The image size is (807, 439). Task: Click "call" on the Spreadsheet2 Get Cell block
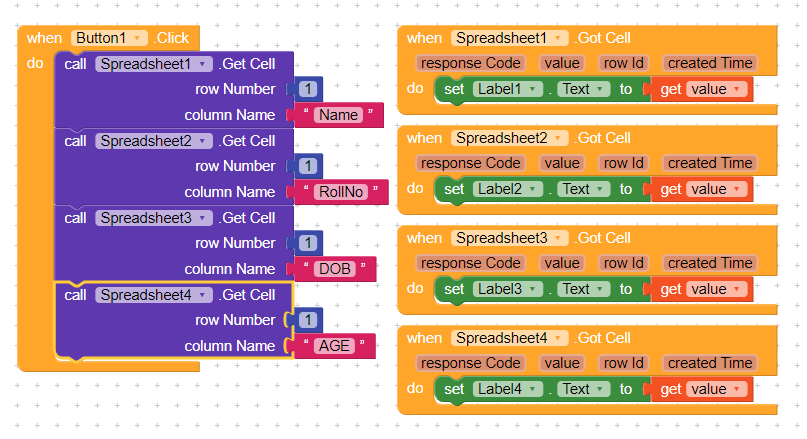[x=75, y=141]
